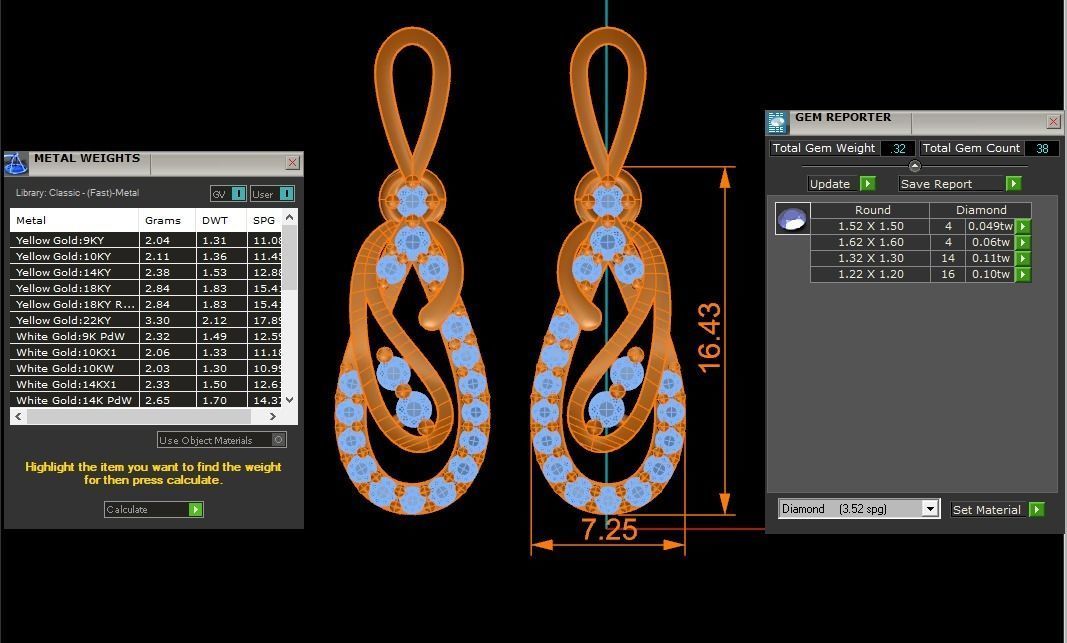Select the Yellow Gold:18KY row
This screenshot has height=643, width=1067.
(x=146, y=288)
